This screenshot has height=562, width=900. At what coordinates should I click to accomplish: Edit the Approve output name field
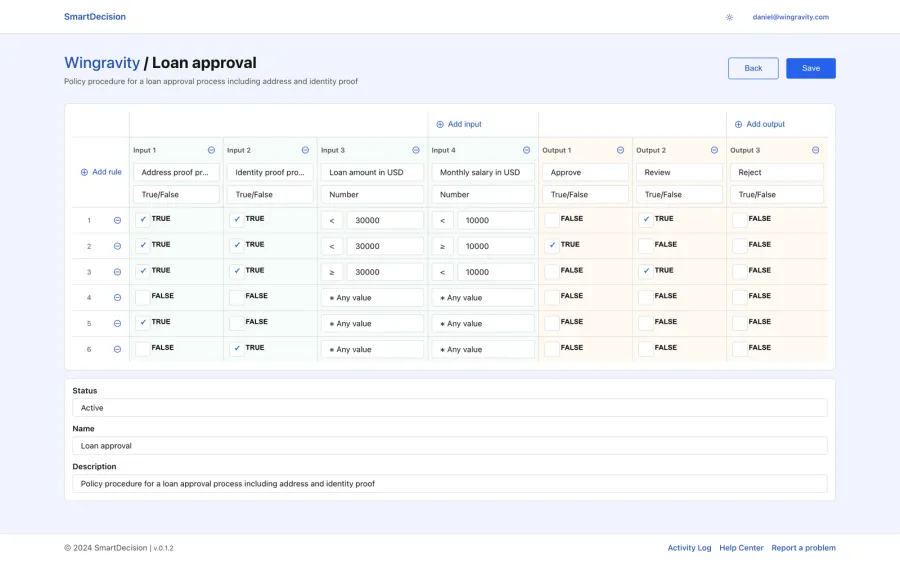[585, 172]
